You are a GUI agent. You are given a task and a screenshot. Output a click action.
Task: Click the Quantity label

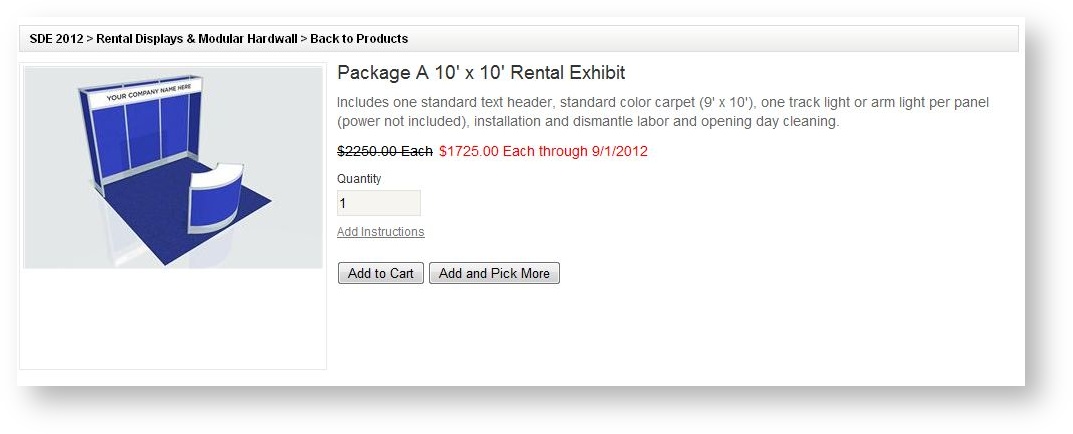tap(359, 179)
